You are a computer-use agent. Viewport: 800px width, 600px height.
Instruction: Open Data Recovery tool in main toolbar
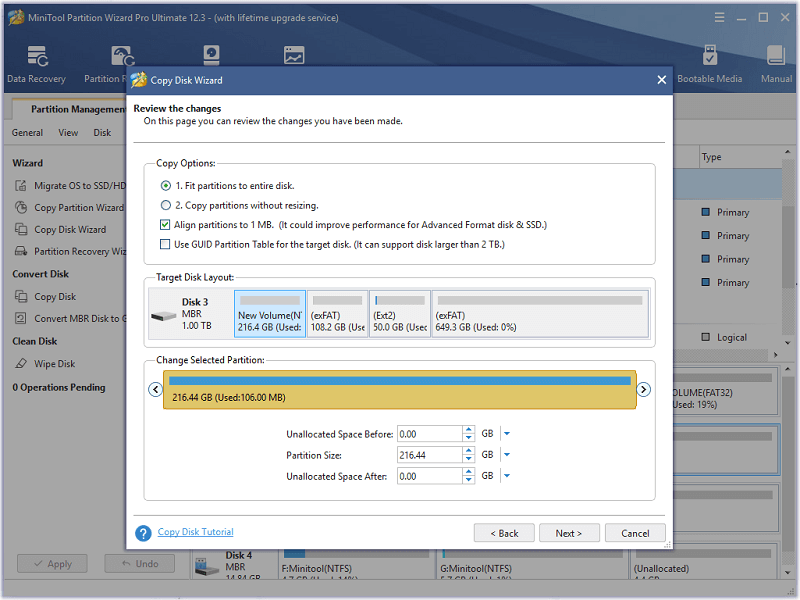pyautogui.click(x=37, y=64)
